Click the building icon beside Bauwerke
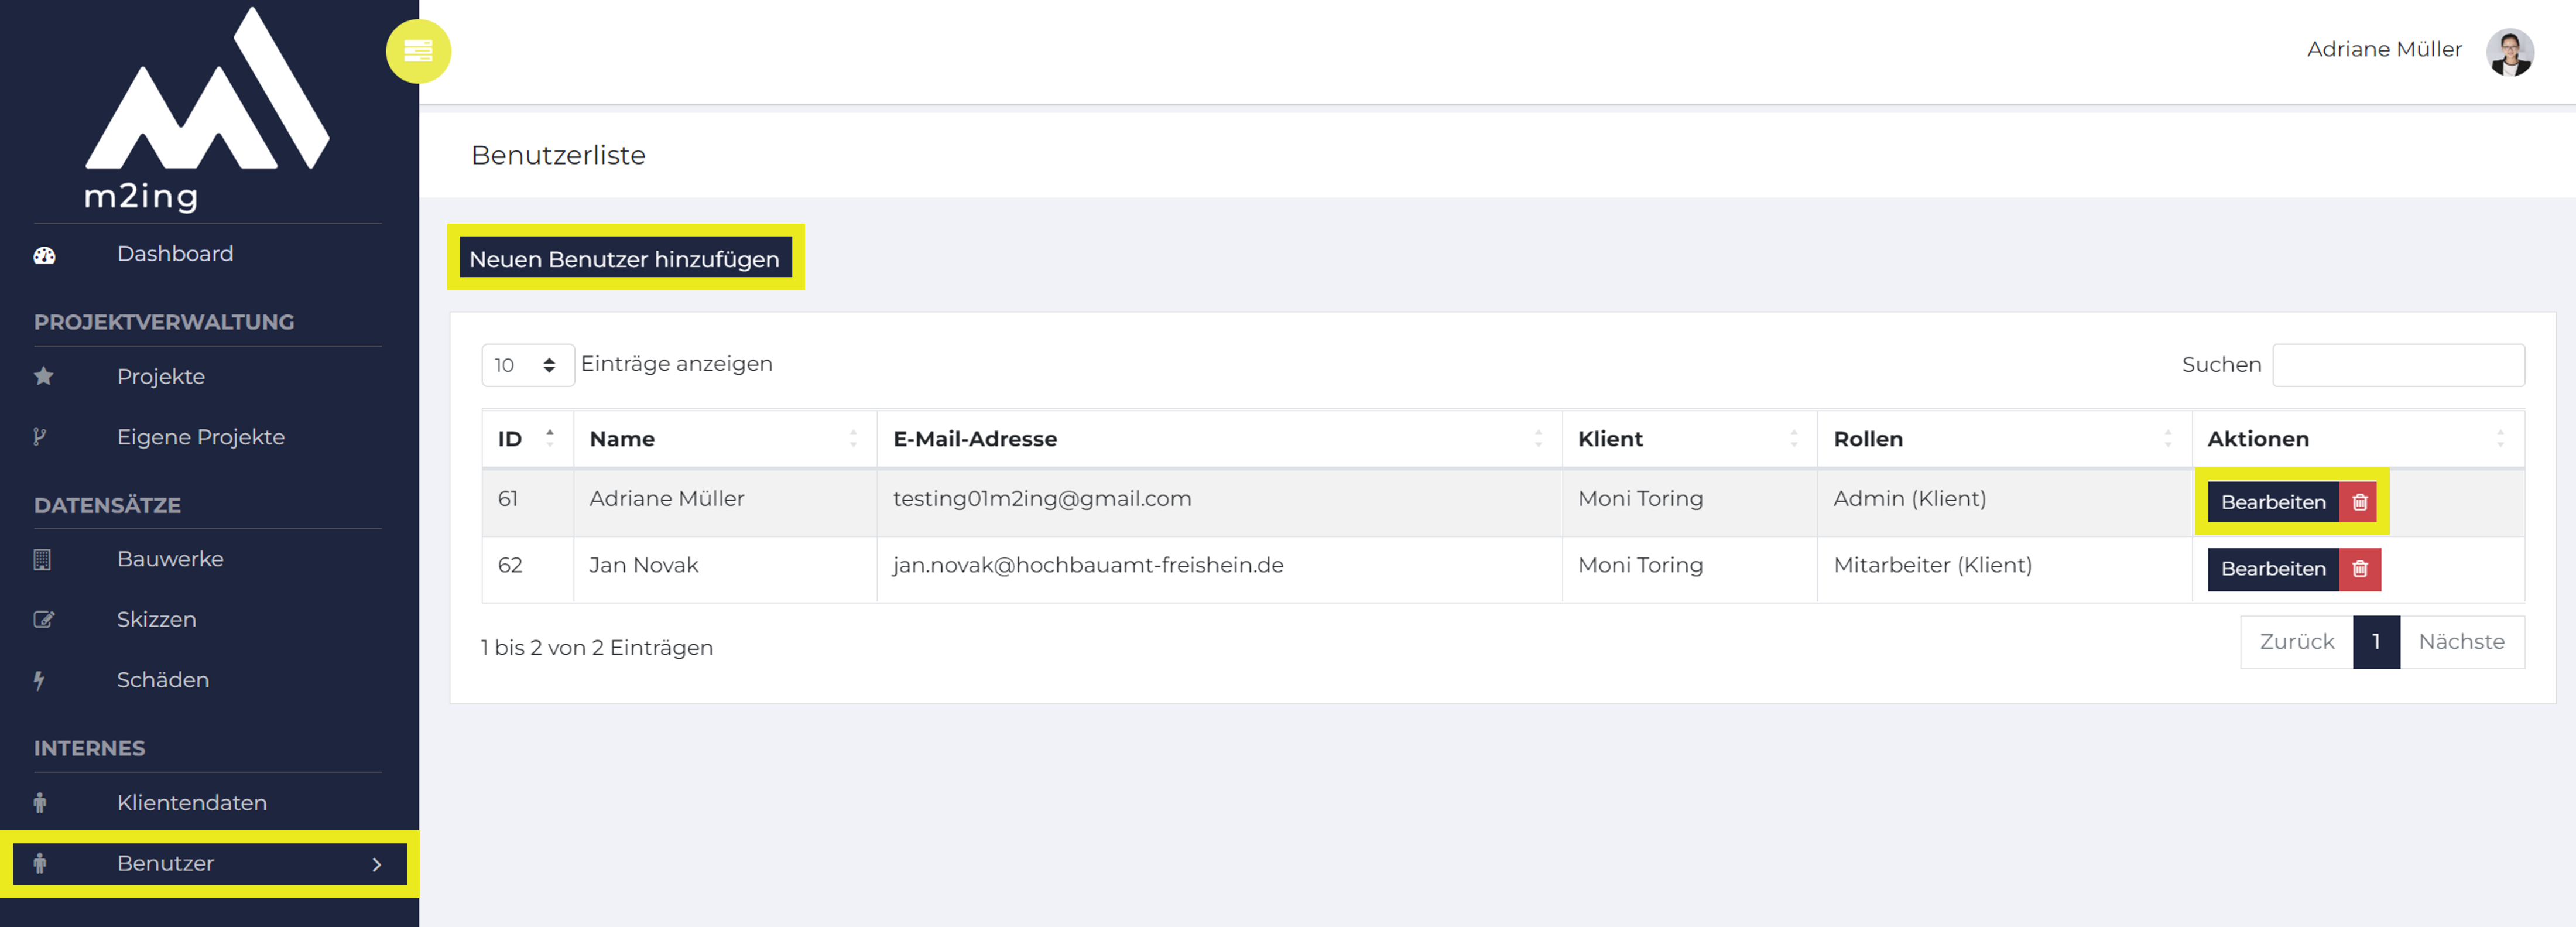This screenshot has height=927, width=2576. (42, 559)
